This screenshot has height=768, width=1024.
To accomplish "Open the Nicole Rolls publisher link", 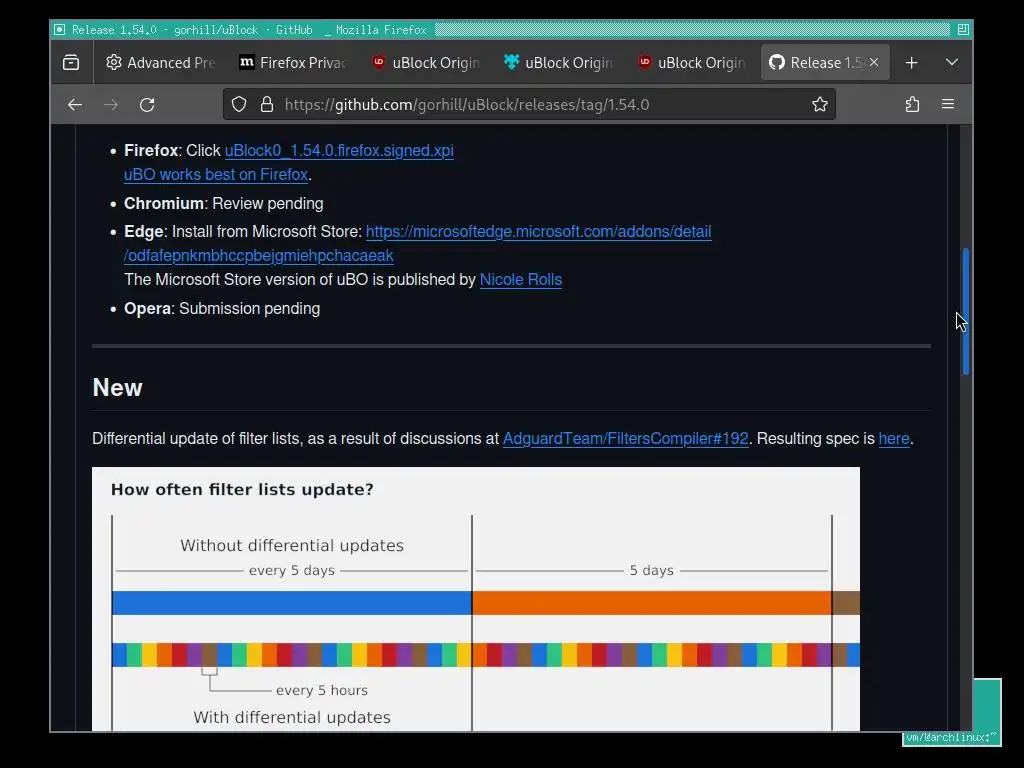I will point(520,280).
